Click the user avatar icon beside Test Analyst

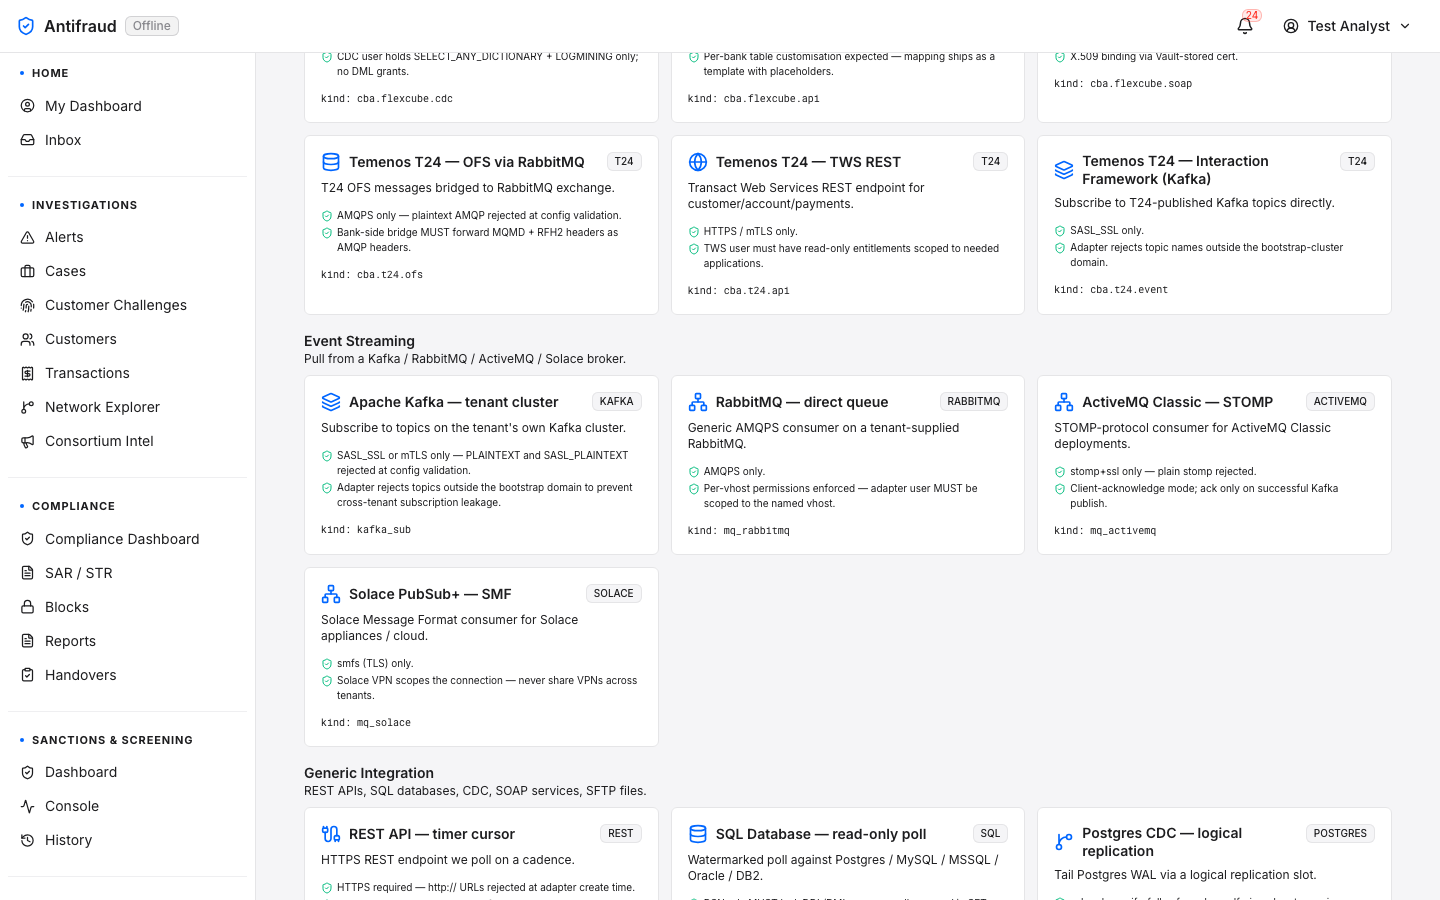click(1291, 26)
